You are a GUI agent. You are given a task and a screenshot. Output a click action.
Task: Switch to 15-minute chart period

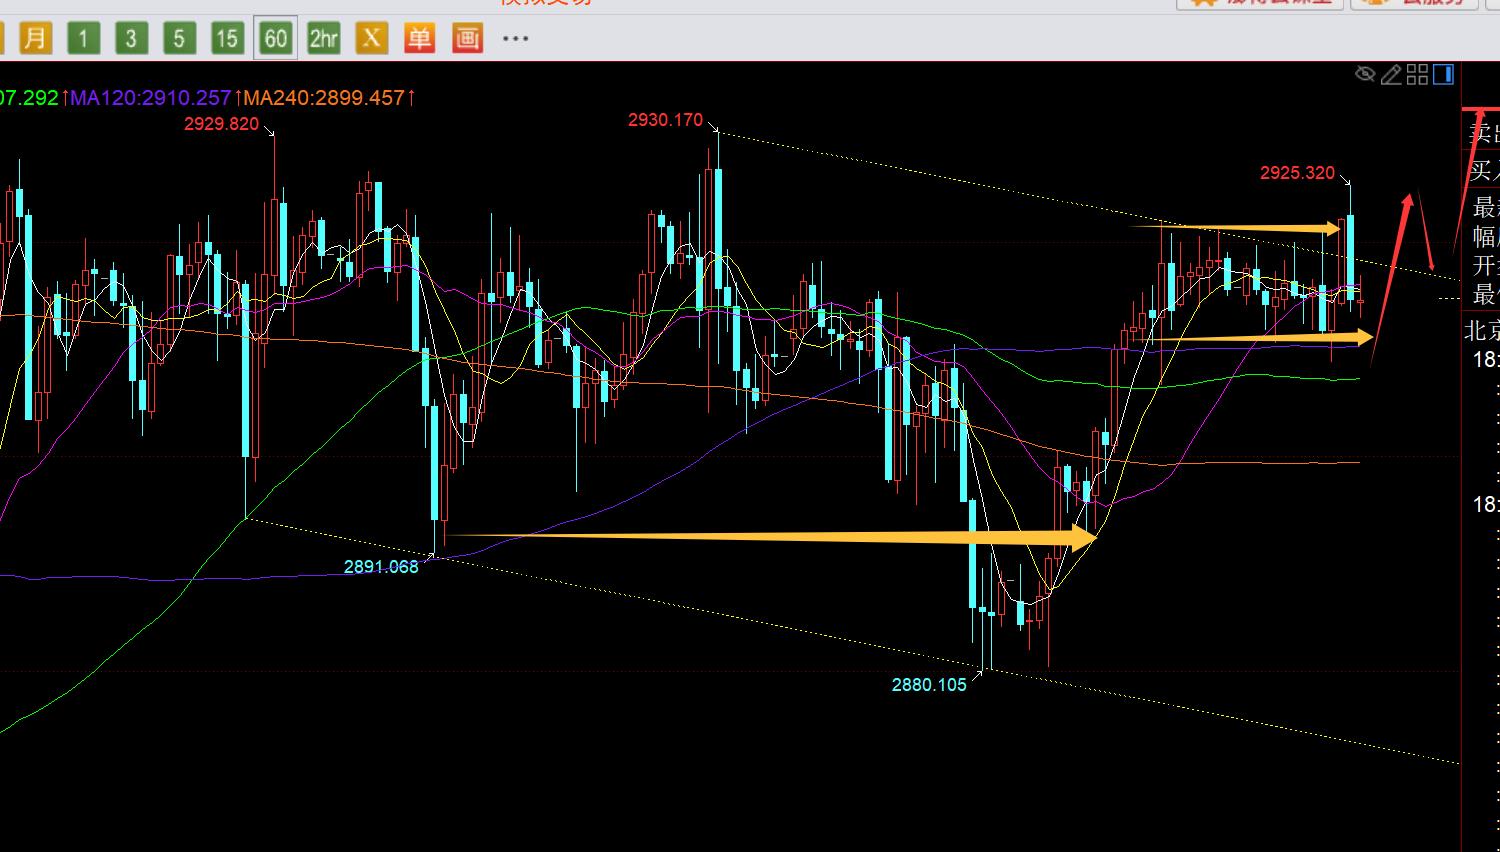(227, 39)
